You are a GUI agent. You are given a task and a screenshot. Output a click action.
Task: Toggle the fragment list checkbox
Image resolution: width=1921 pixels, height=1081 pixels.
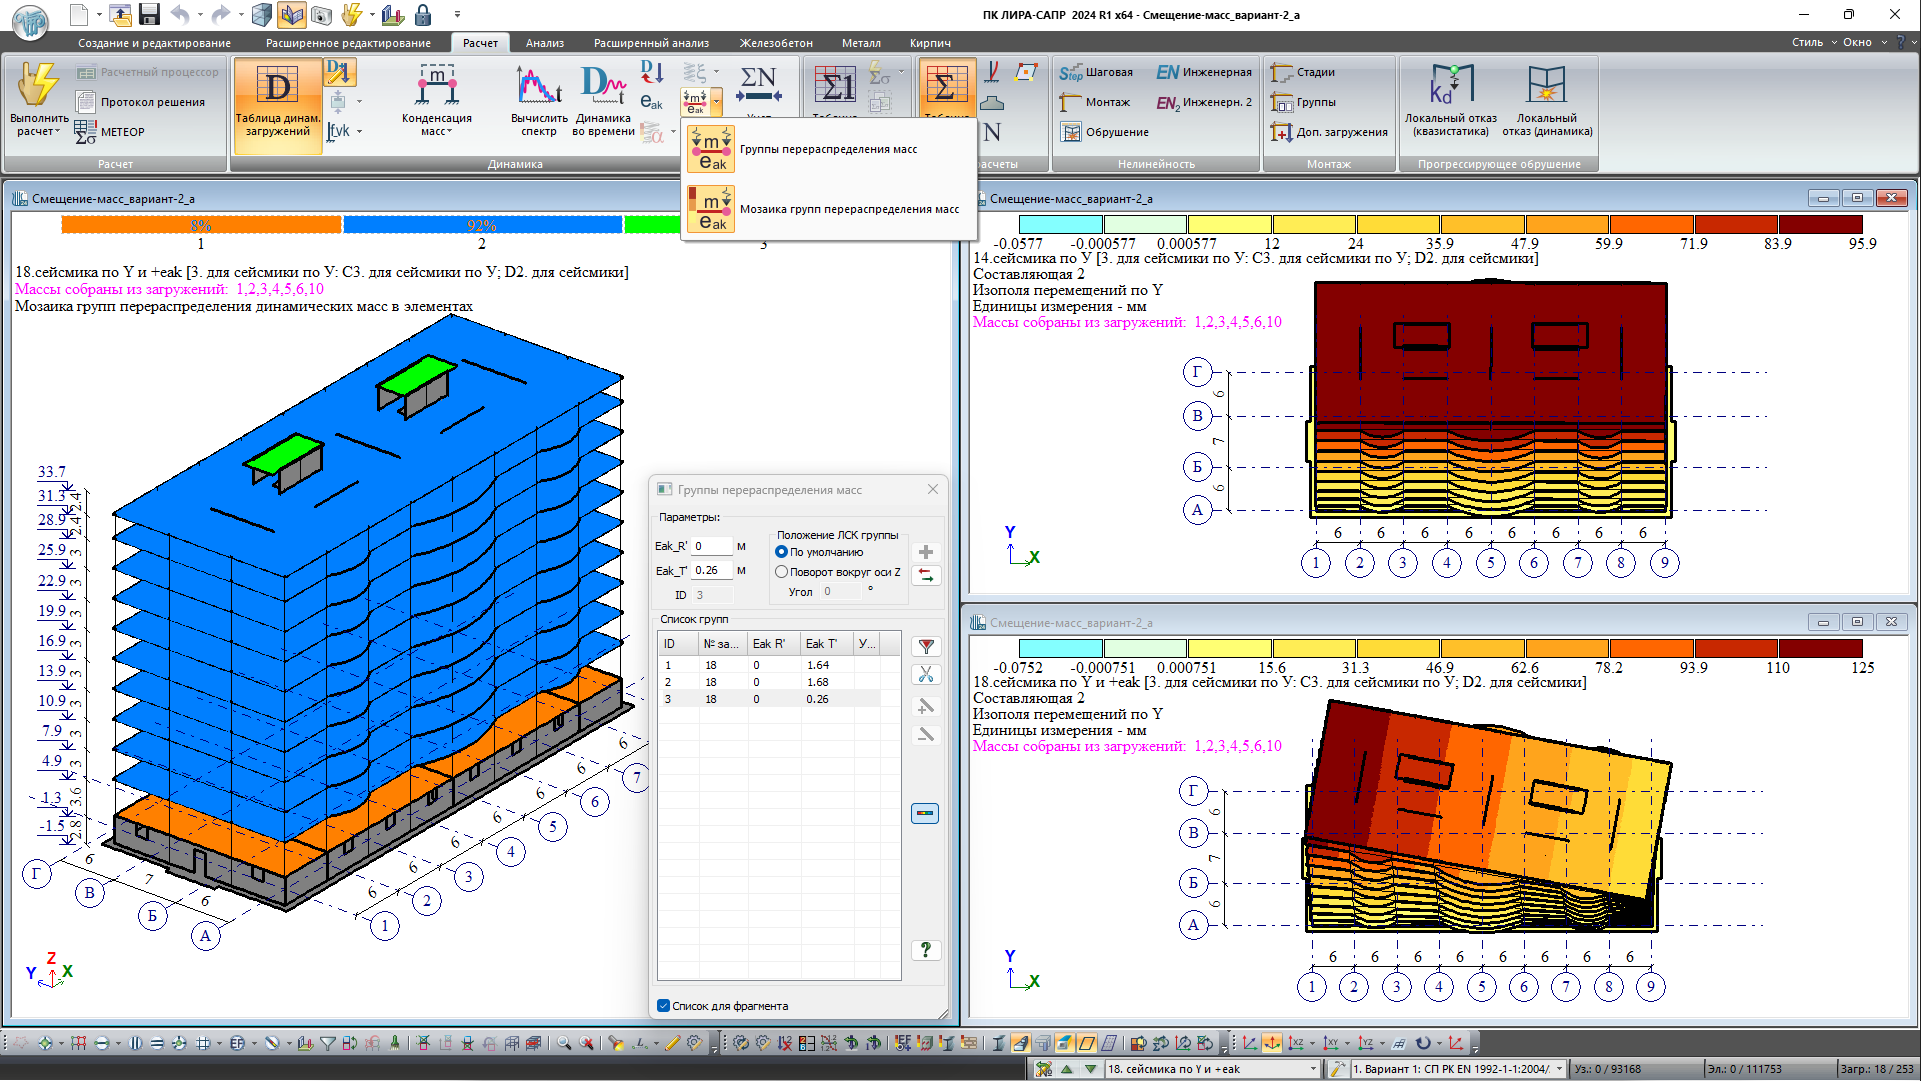(663, 1006)
